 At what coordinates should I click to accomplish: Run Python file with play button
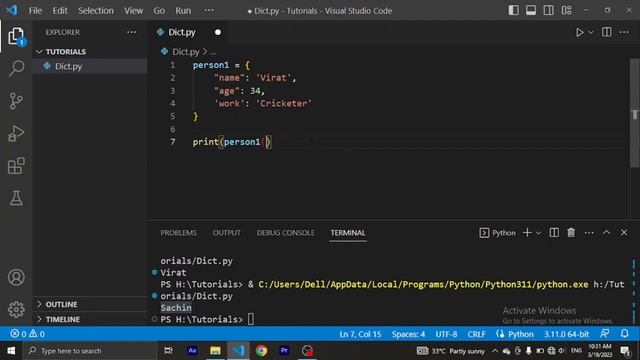pyautogui.click(x=579, y=32)
